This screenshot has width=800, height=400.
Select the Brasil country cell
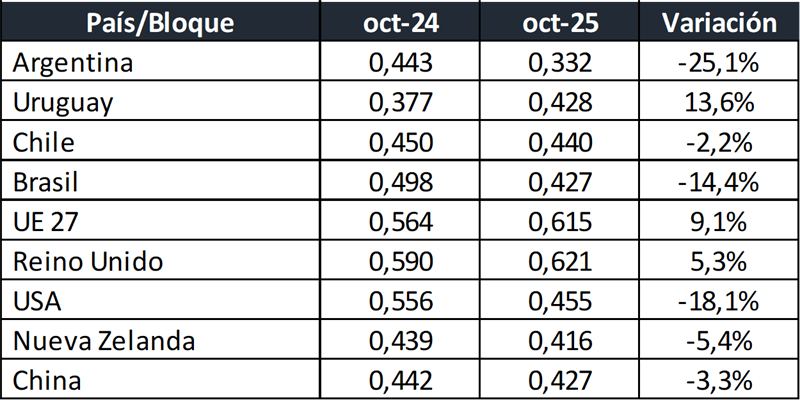click(45, 181)
